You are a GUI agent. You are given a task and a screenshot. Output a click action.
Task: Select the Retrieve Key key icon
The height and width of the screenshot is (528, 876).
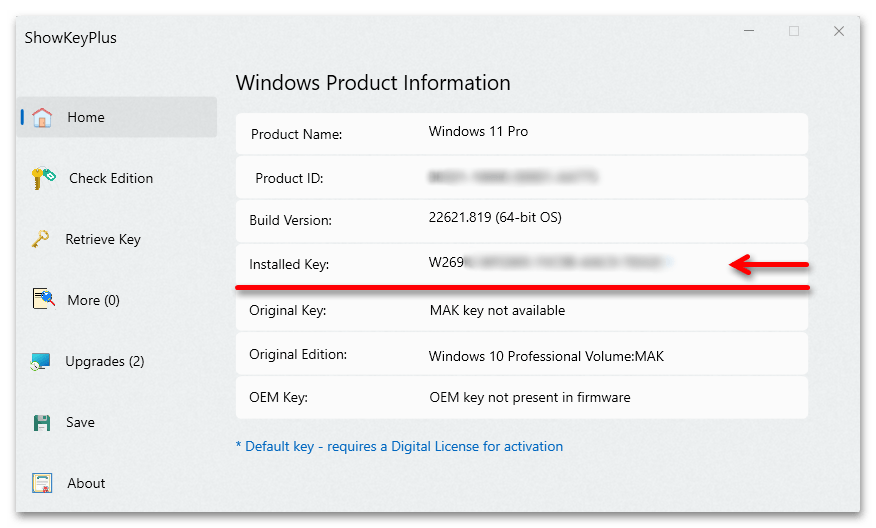(41, 239)
